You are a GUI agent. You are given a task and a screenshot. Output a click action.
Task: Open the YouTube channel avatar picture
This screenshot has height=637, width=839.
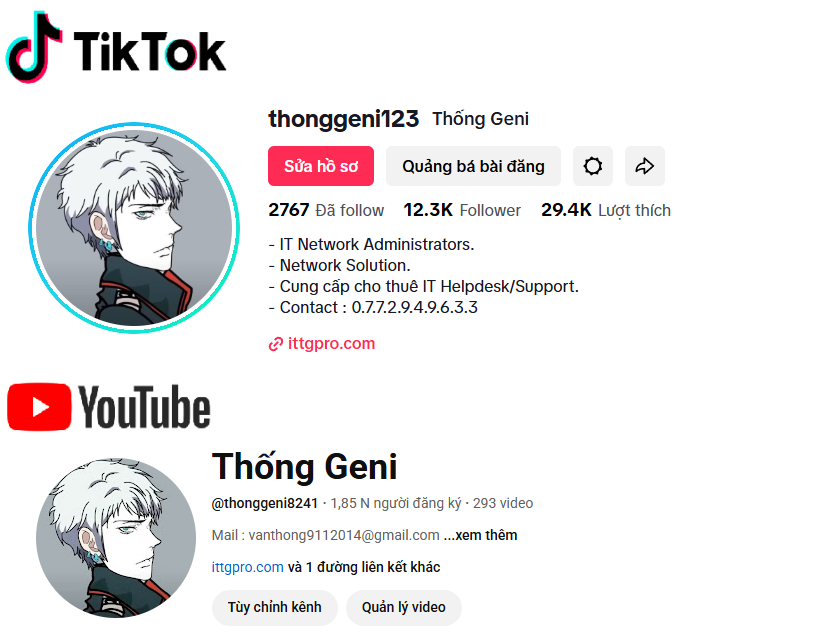[x=116, y=537]
